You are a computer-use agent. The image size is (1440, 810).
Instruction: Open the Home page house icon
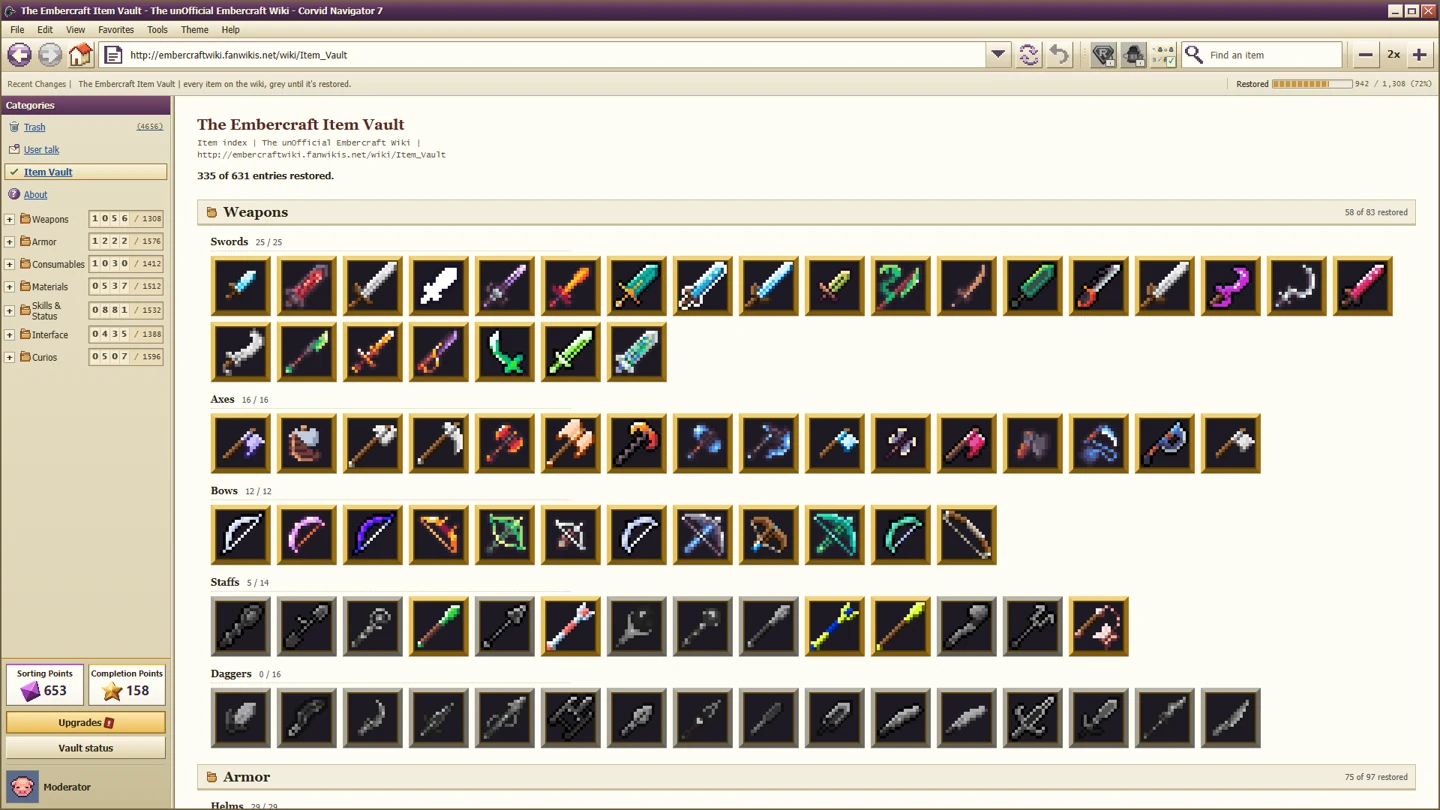pos(80,55)
